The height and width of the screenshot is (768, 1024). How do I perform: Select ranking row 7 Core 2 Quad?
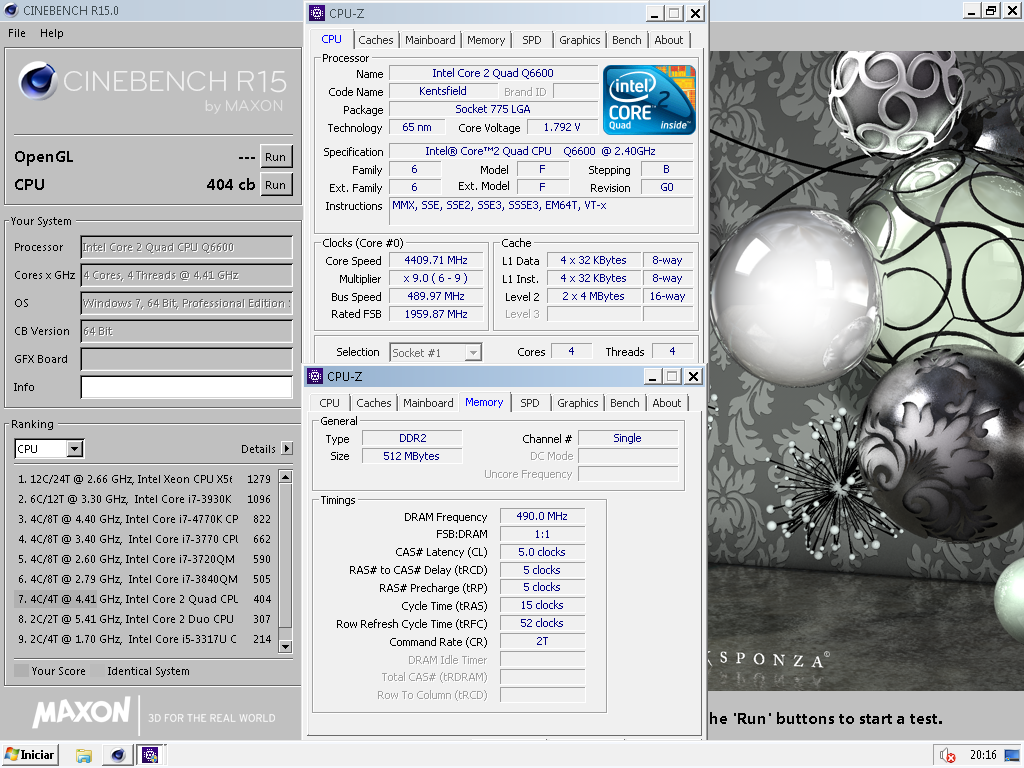[144, 600]
